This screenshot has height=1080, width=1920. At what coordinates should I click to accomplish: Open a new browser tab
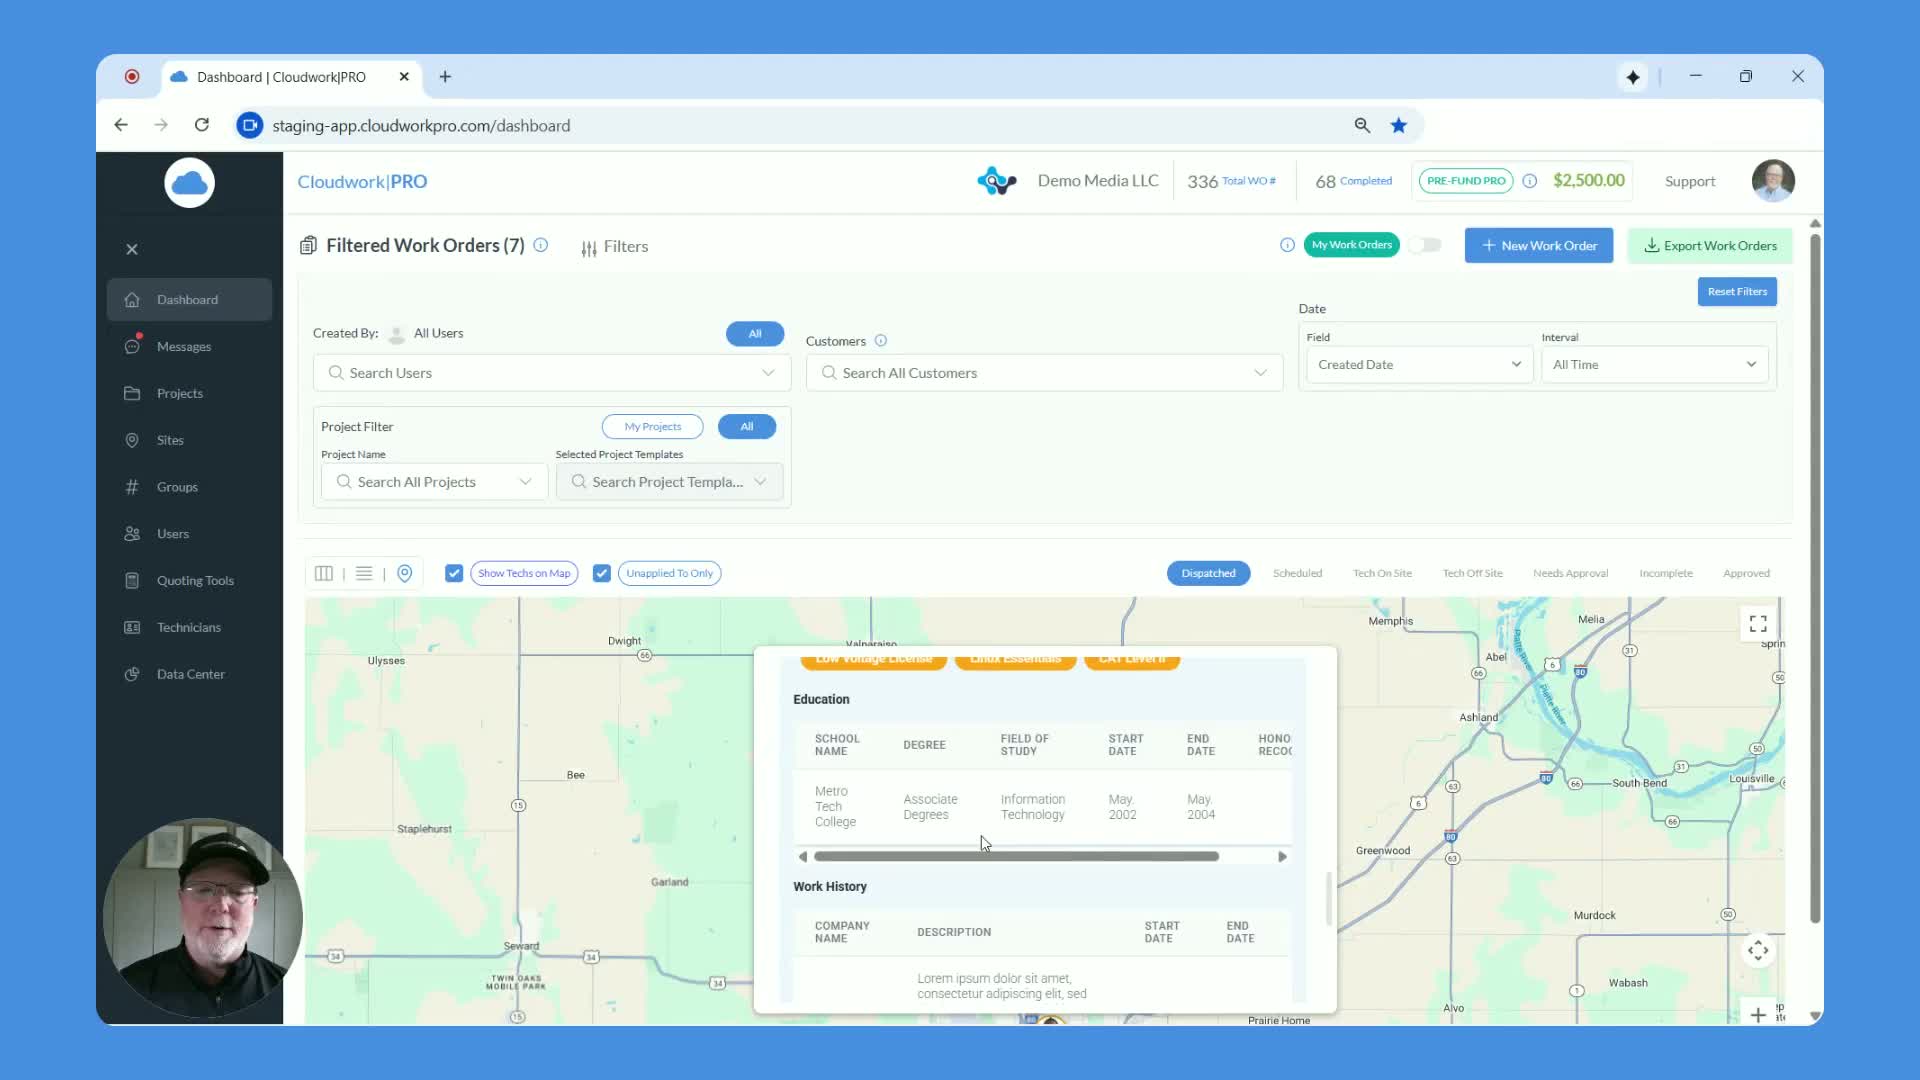coord(446,77)
